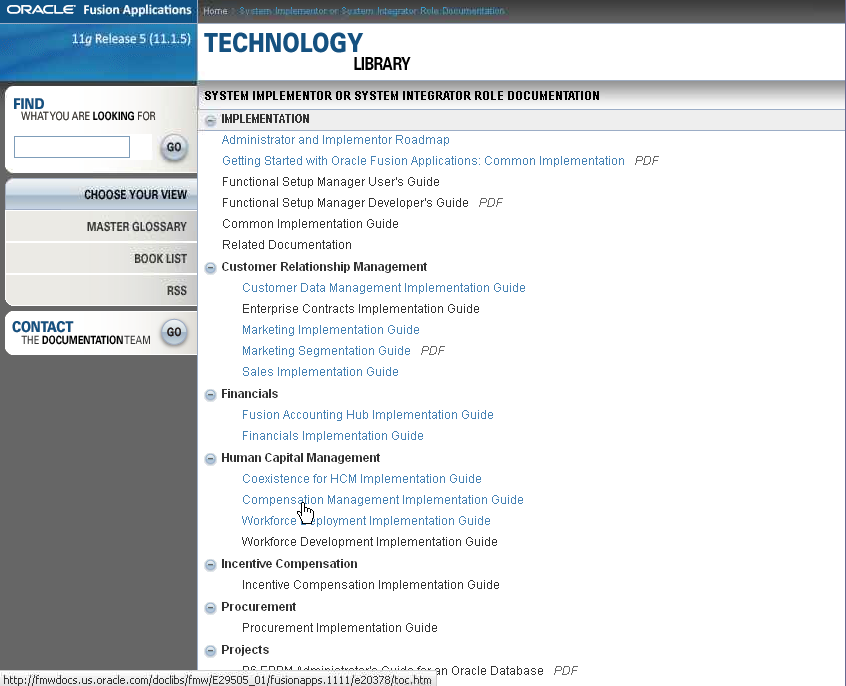The width and height of the screenshot is (846, 686).
Task: Open Fusion Accounting Hub Implementation Guide
Action: point(367,415)
